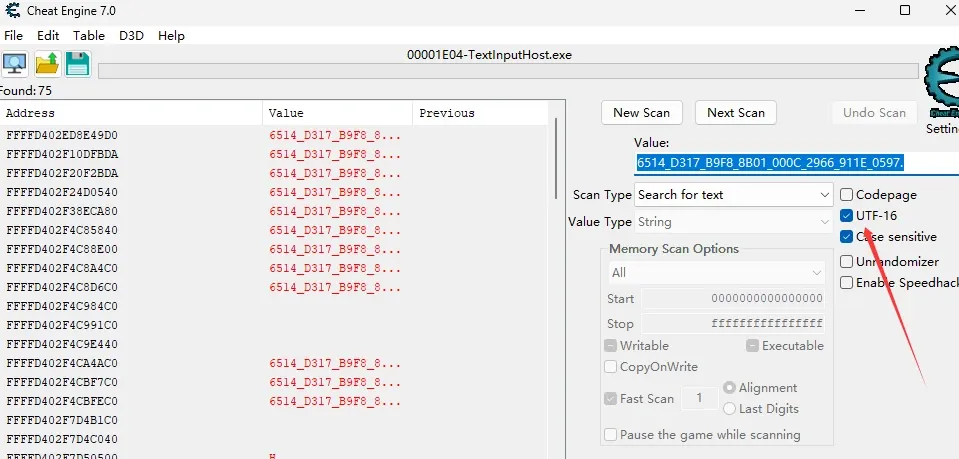Click the Stop address field
The height and width of the screenshot is (459, 959).
click(x=733, y=323)
